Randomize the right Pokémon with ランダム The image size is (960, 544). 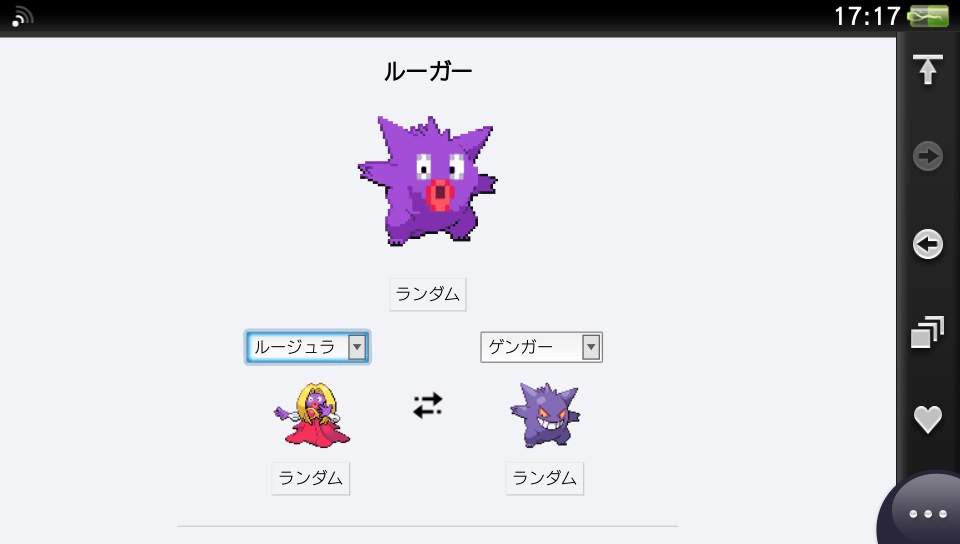click(544, 478)
